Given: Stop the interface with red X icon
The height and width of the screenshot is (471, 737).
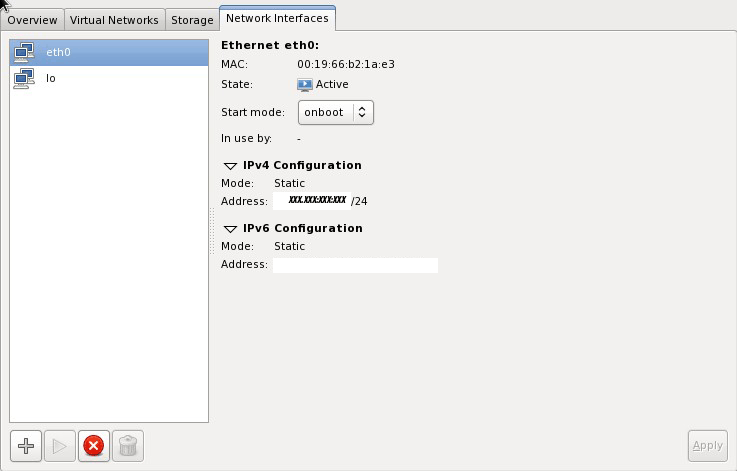Looking at the screenshot, I should tap(93, 446).
